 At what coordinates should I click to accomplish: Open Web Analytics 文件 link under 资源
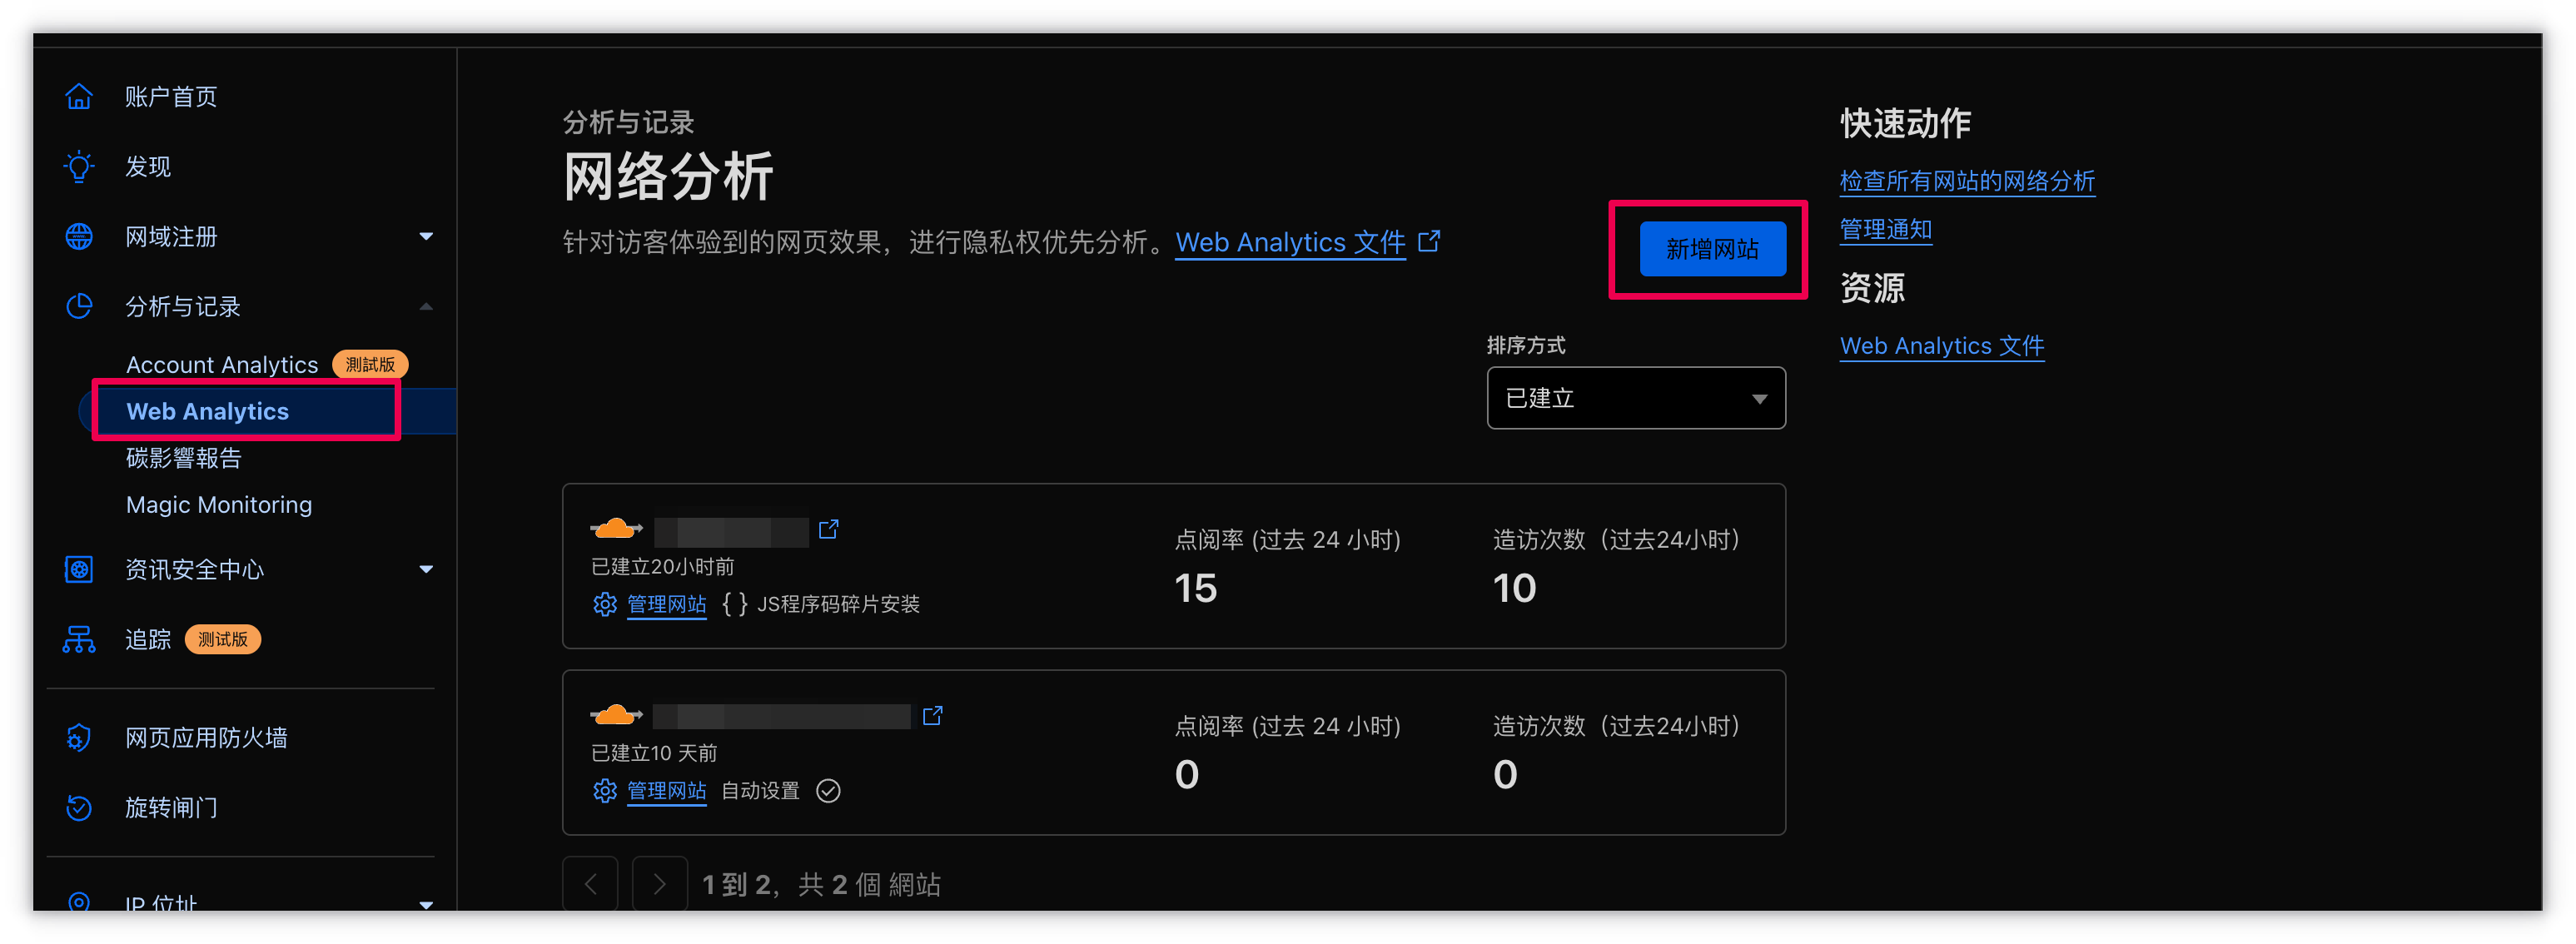[1941, 346]
